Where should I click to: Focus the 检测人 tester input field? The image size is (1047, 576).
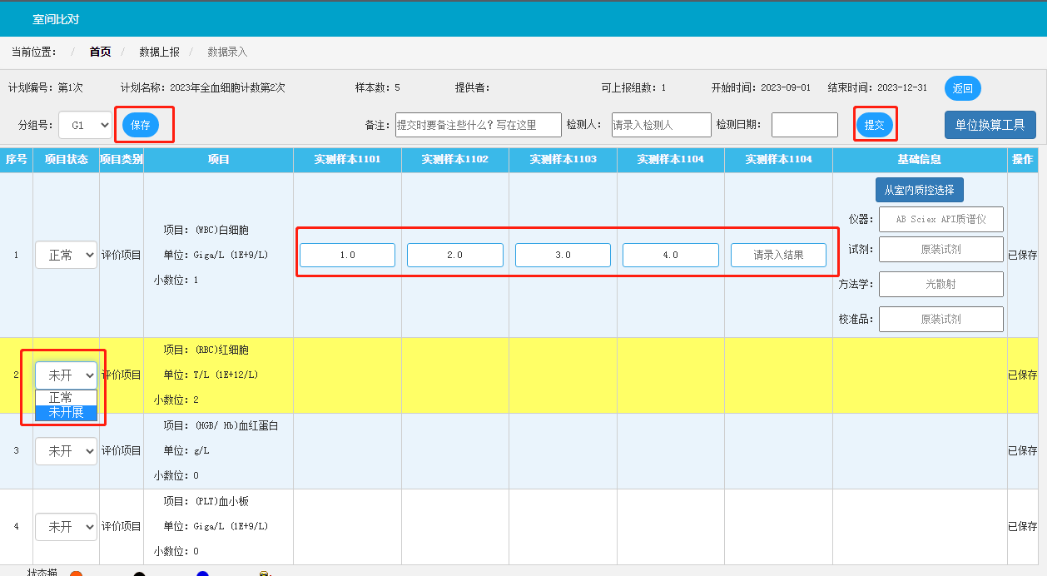661,125
